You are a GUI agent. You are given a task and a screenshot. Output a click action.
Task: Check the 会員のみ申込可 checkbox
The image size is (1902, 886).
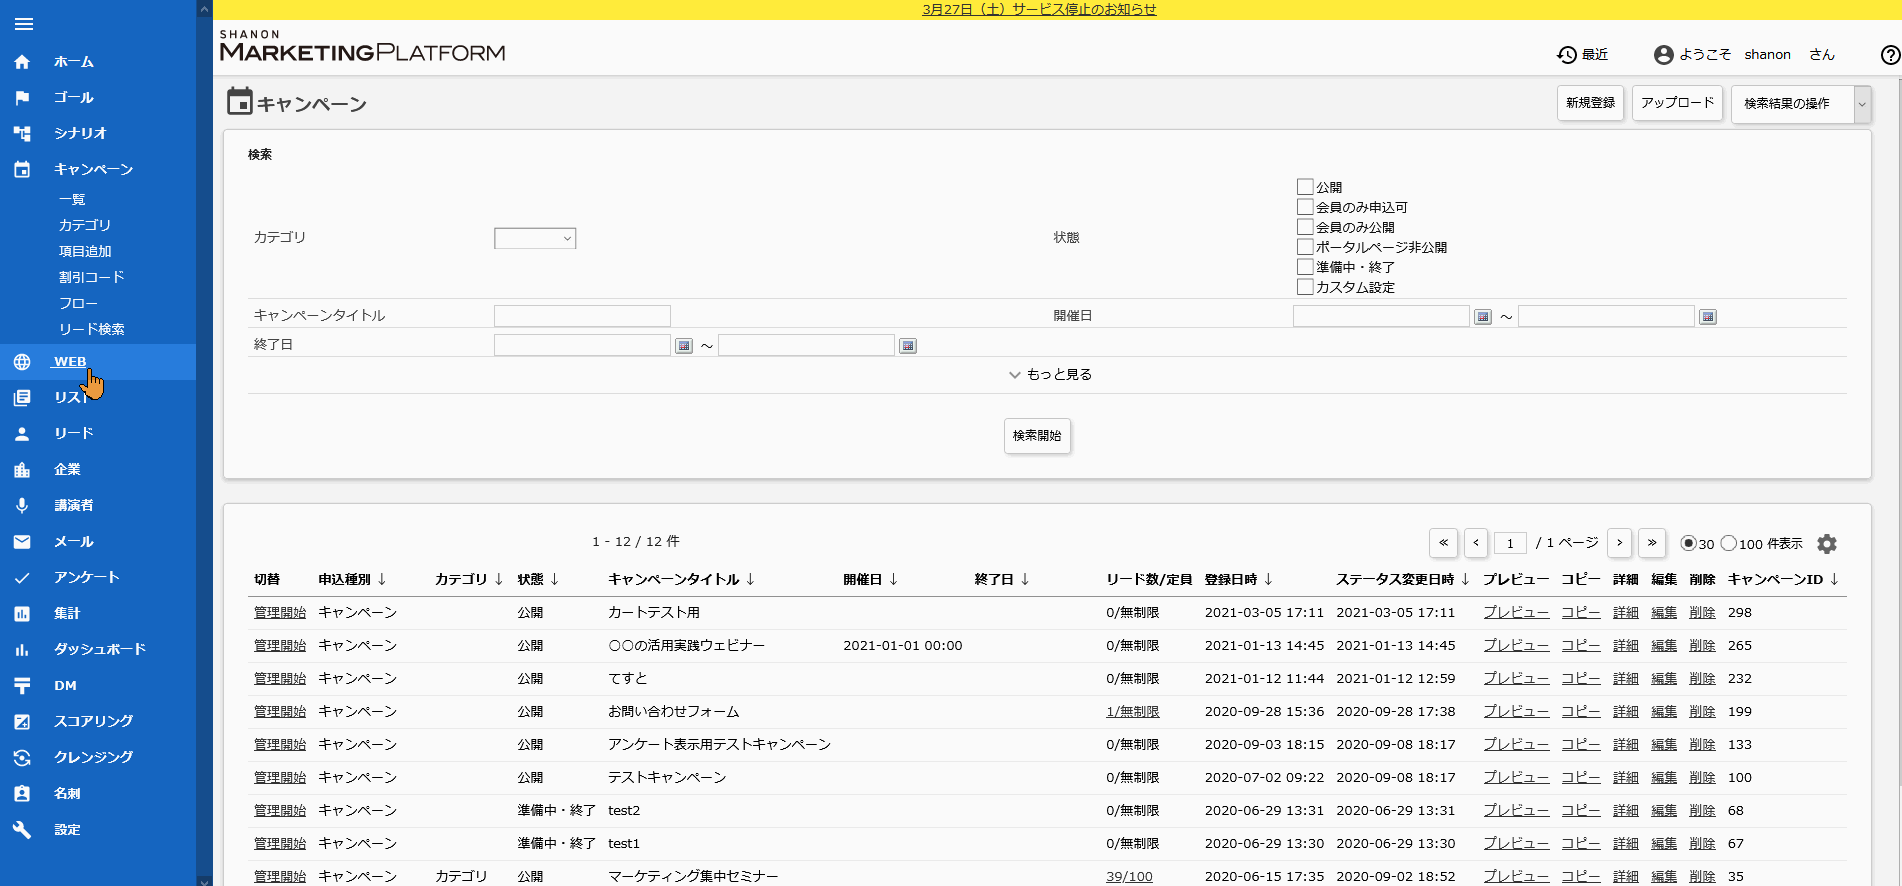[x=1305, y=207]
